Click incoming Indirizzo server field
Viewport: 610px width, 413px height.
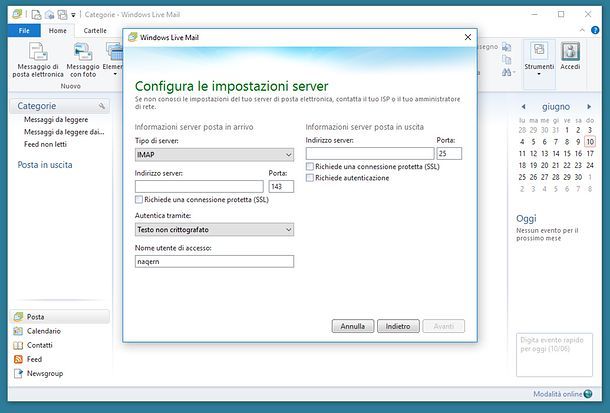coord(199,186)
